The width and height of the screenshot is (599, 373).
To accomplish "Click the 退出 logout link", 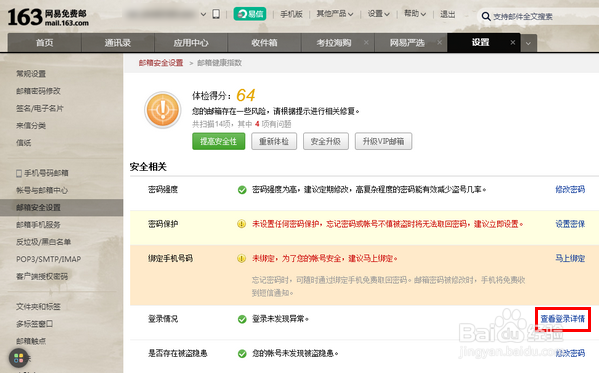I will coord(447,14).
